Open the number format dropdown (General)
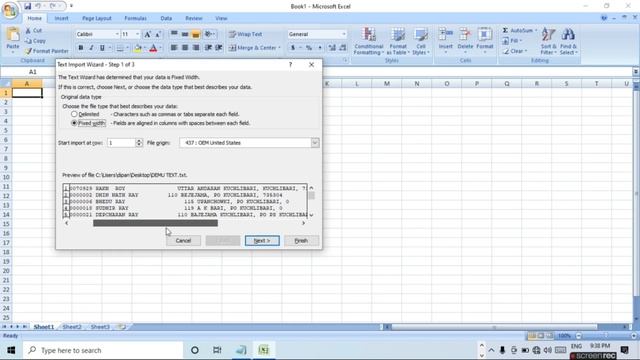 pyautogui.click(x=344, y=34)
